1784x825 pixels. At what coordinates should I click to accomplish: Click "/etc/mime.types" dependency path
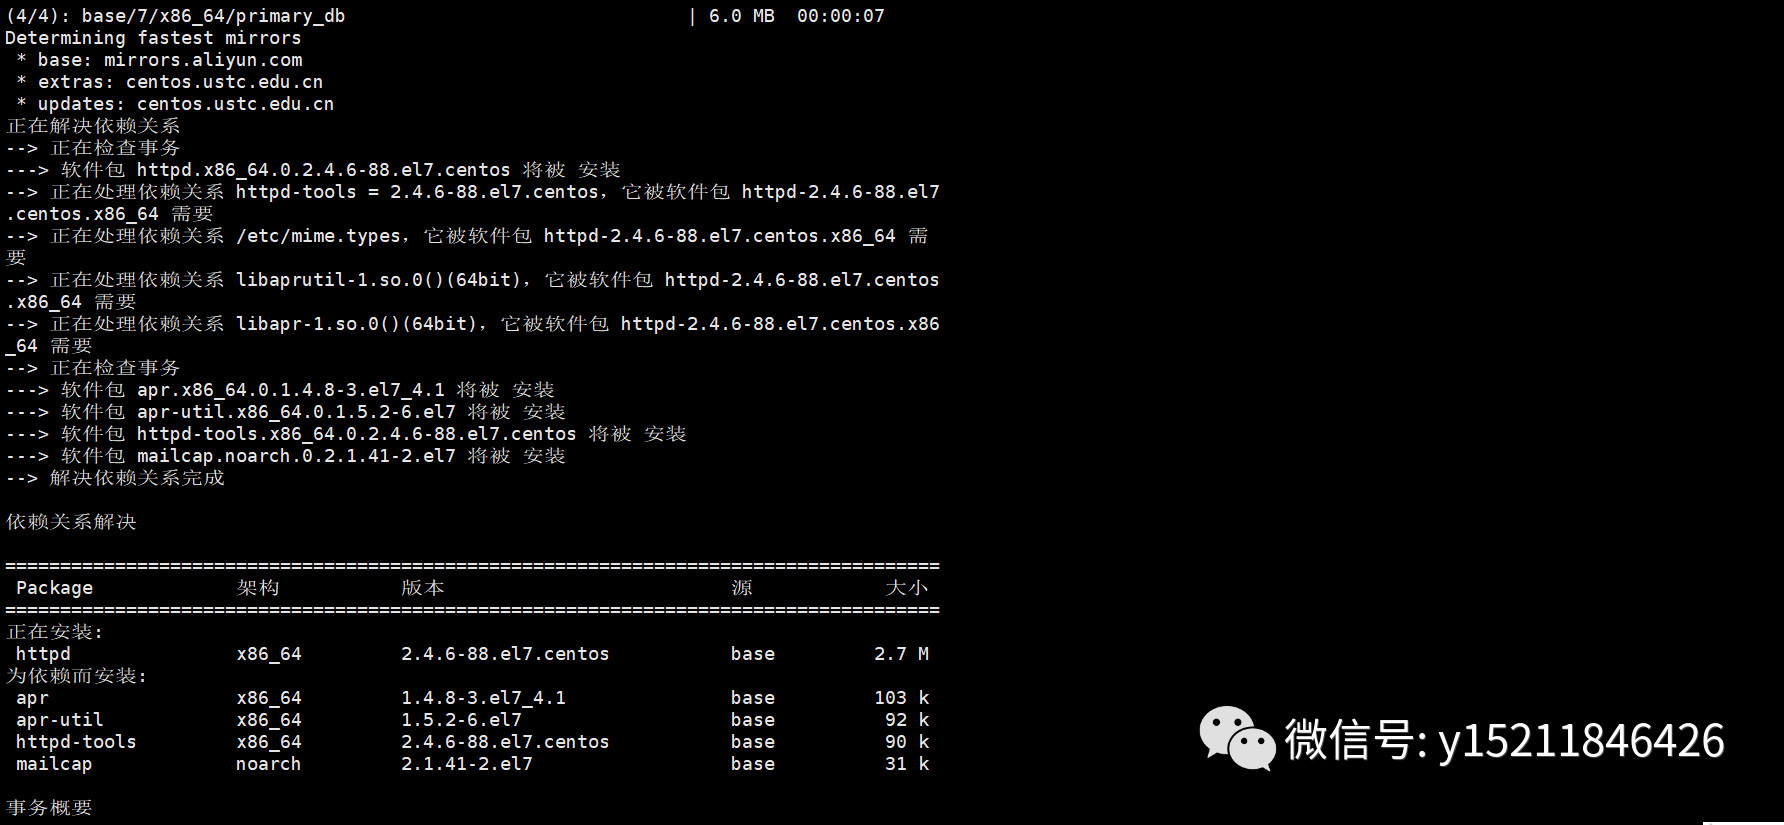click(x=318, y=236)
